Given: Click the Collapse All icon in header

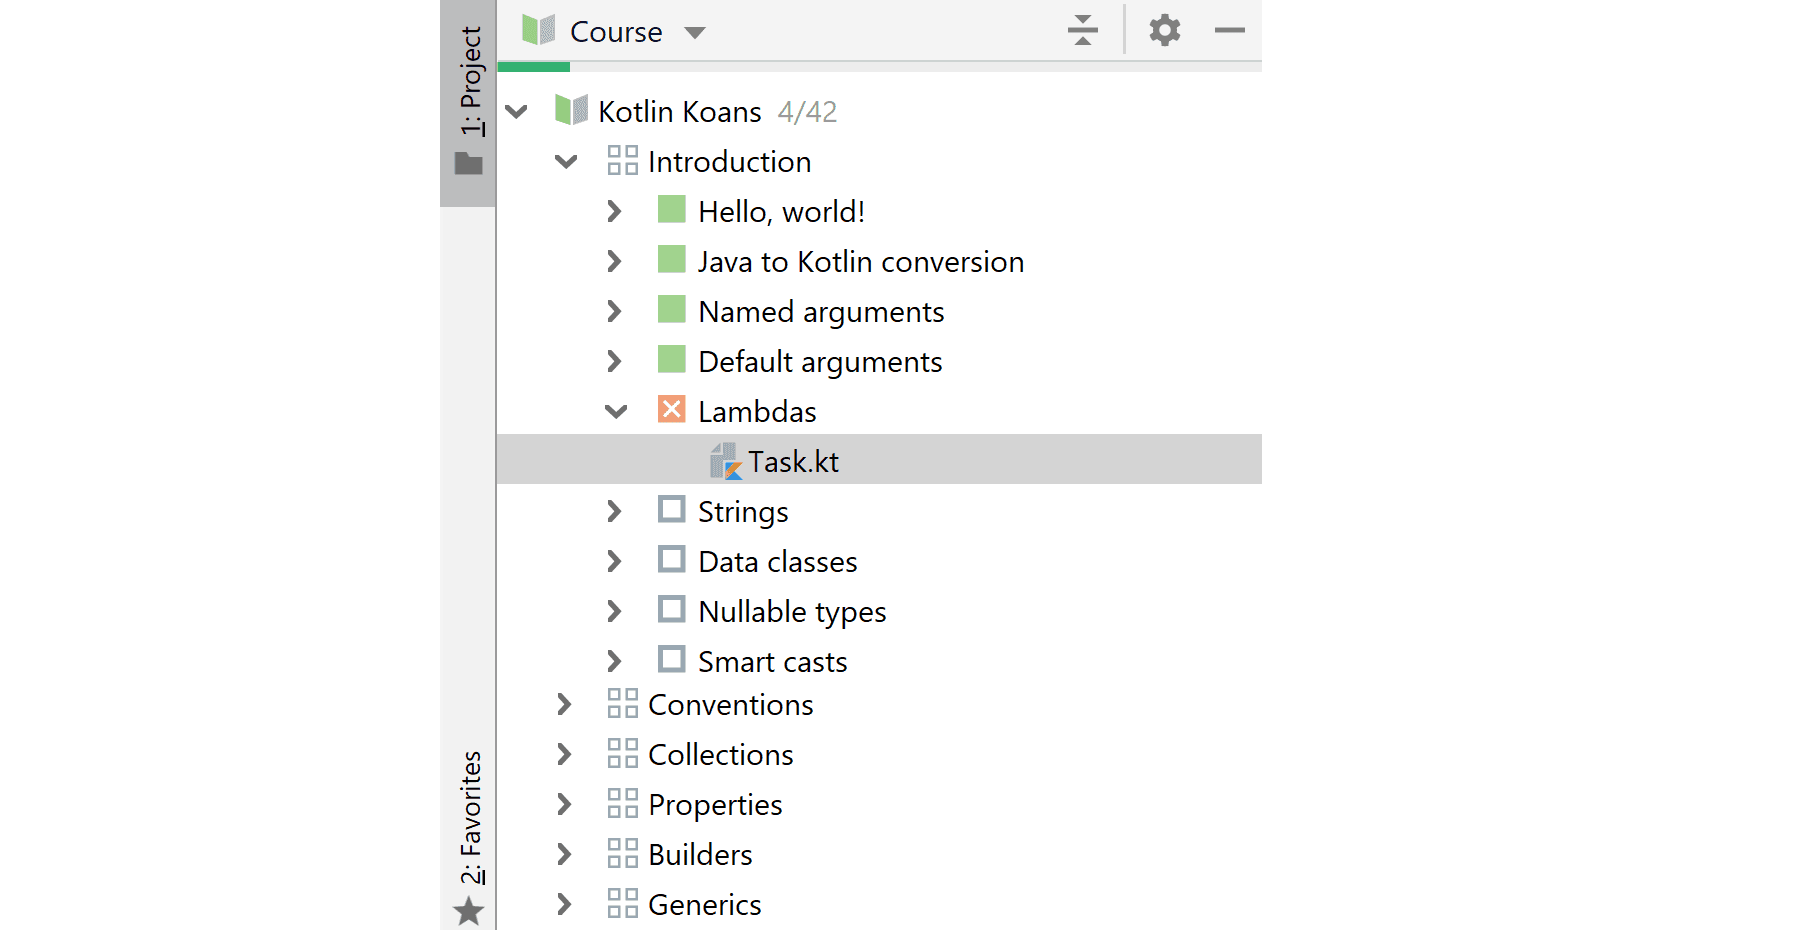Looking at the screenshot, I should (x=1082, y=31).
